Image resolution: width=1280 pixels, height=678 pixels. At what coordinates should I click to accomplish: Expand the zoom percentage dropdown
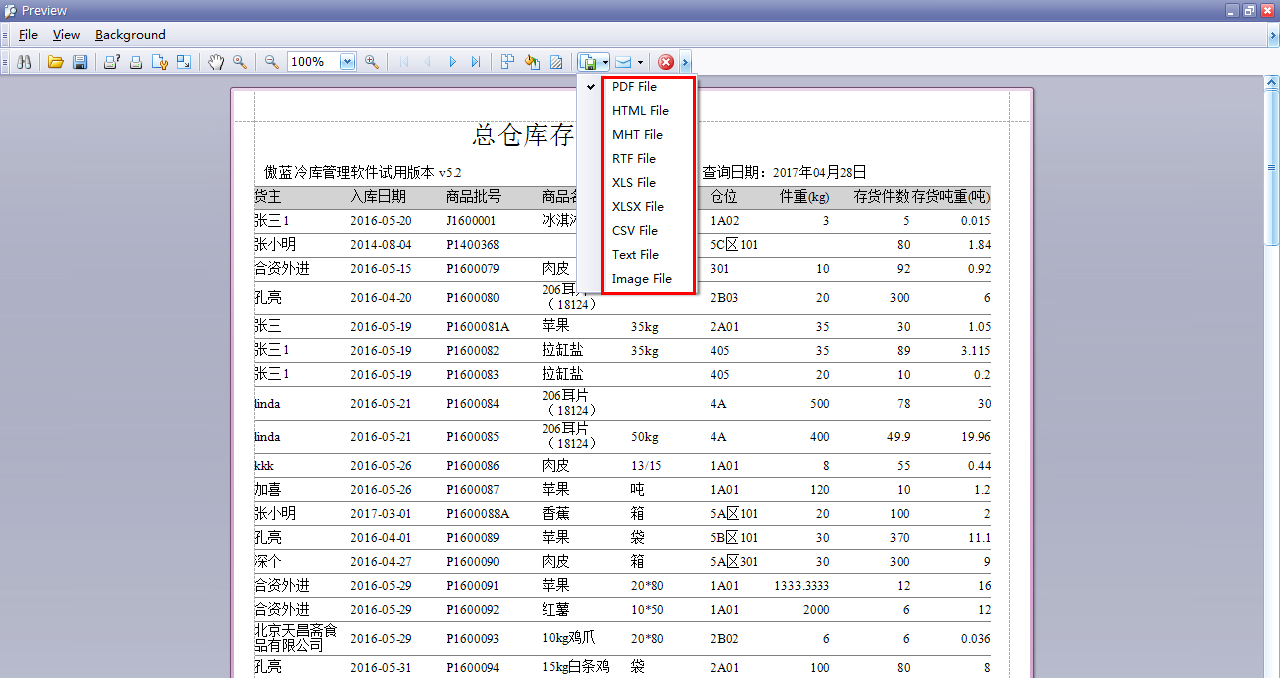(345, 61)
